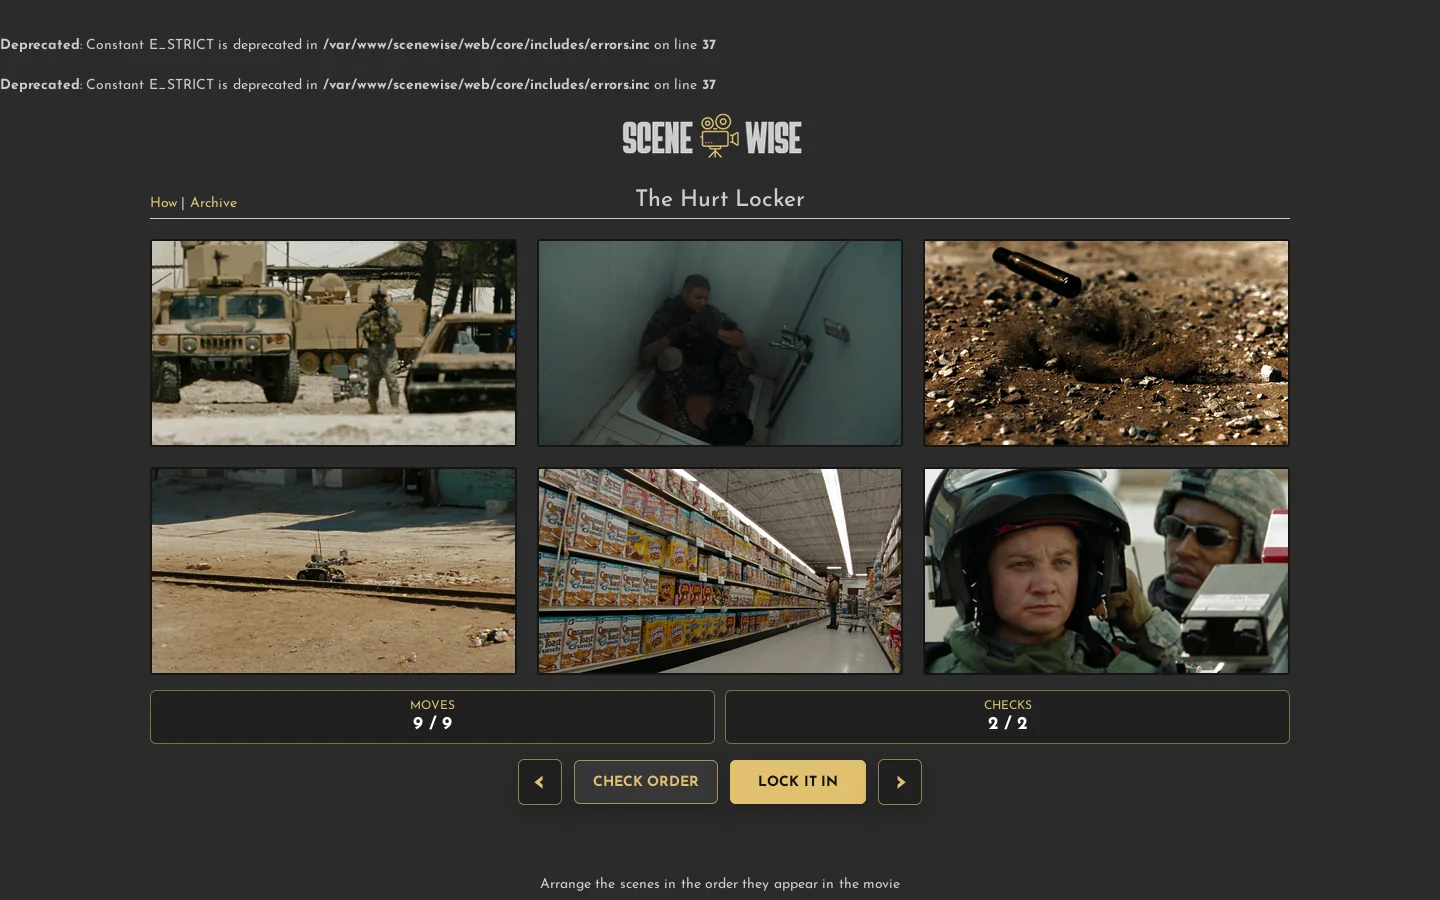Select the bullet casing hitting dirt scene
The width and height of the screenshot is (1440, 900).
click(x=1106, y=343)
